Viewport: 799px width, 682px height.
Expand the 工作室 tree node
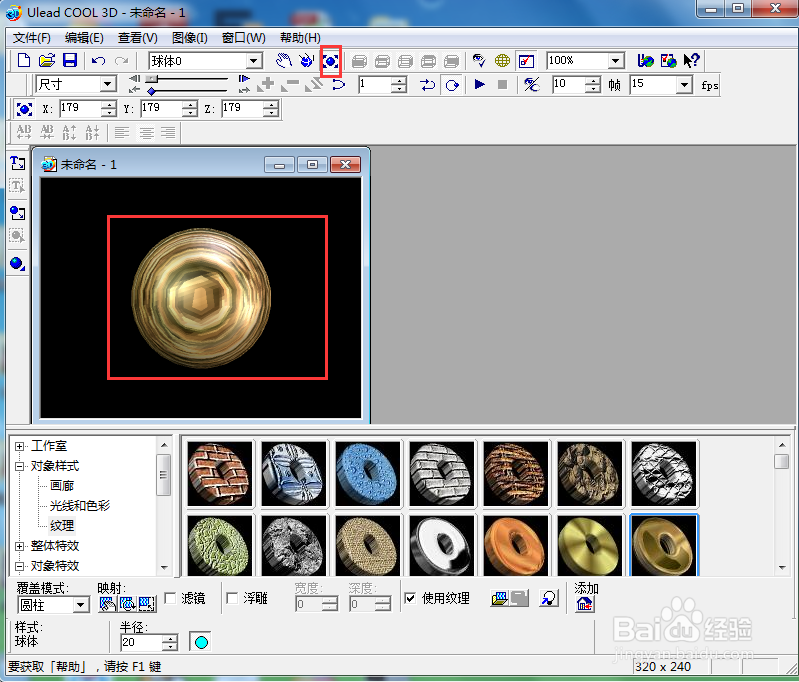tap(19, 447)
